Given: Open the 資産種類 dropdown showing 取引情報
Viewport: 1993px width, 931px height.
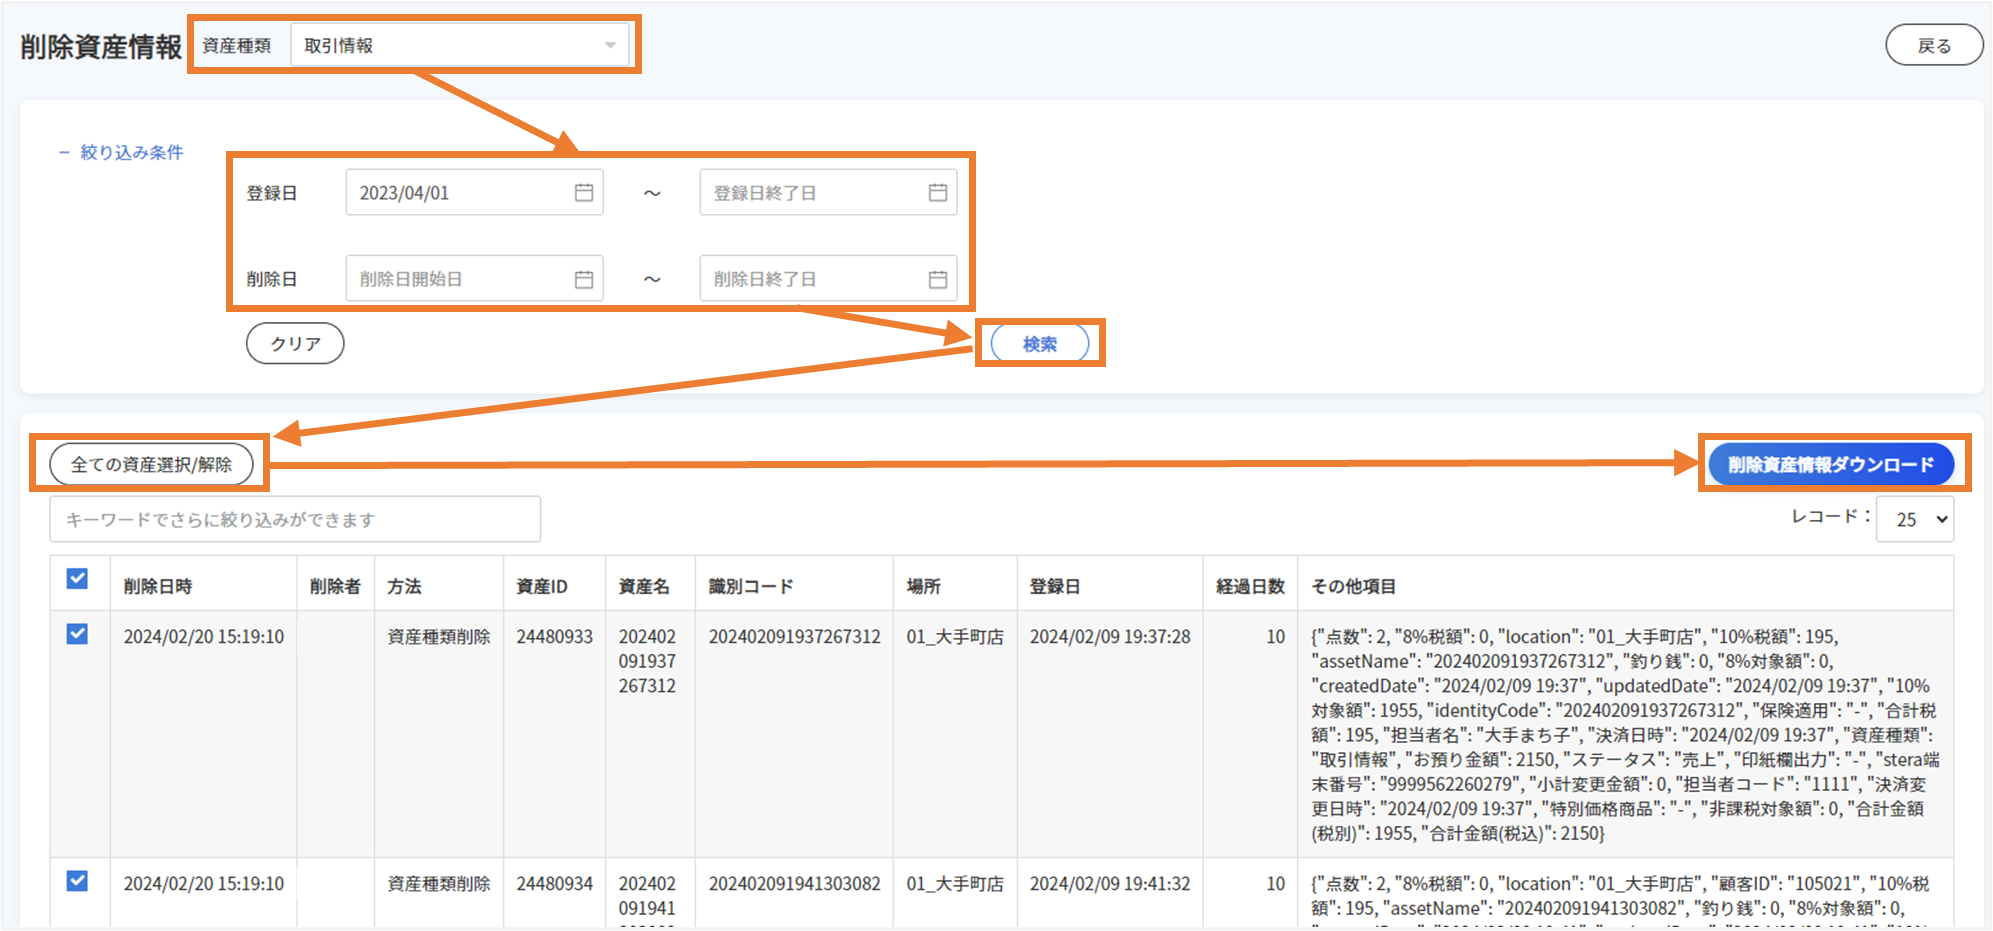Looking at the screenshot, I should pos(460,46).
